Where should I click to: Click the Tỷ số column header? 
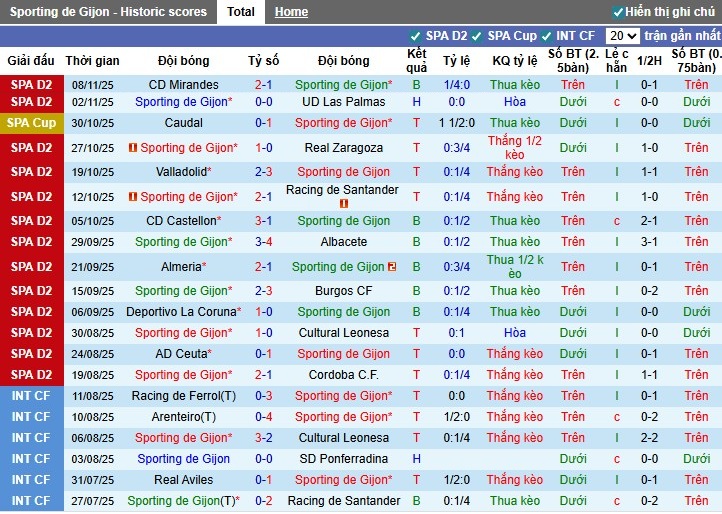(264, 61)
